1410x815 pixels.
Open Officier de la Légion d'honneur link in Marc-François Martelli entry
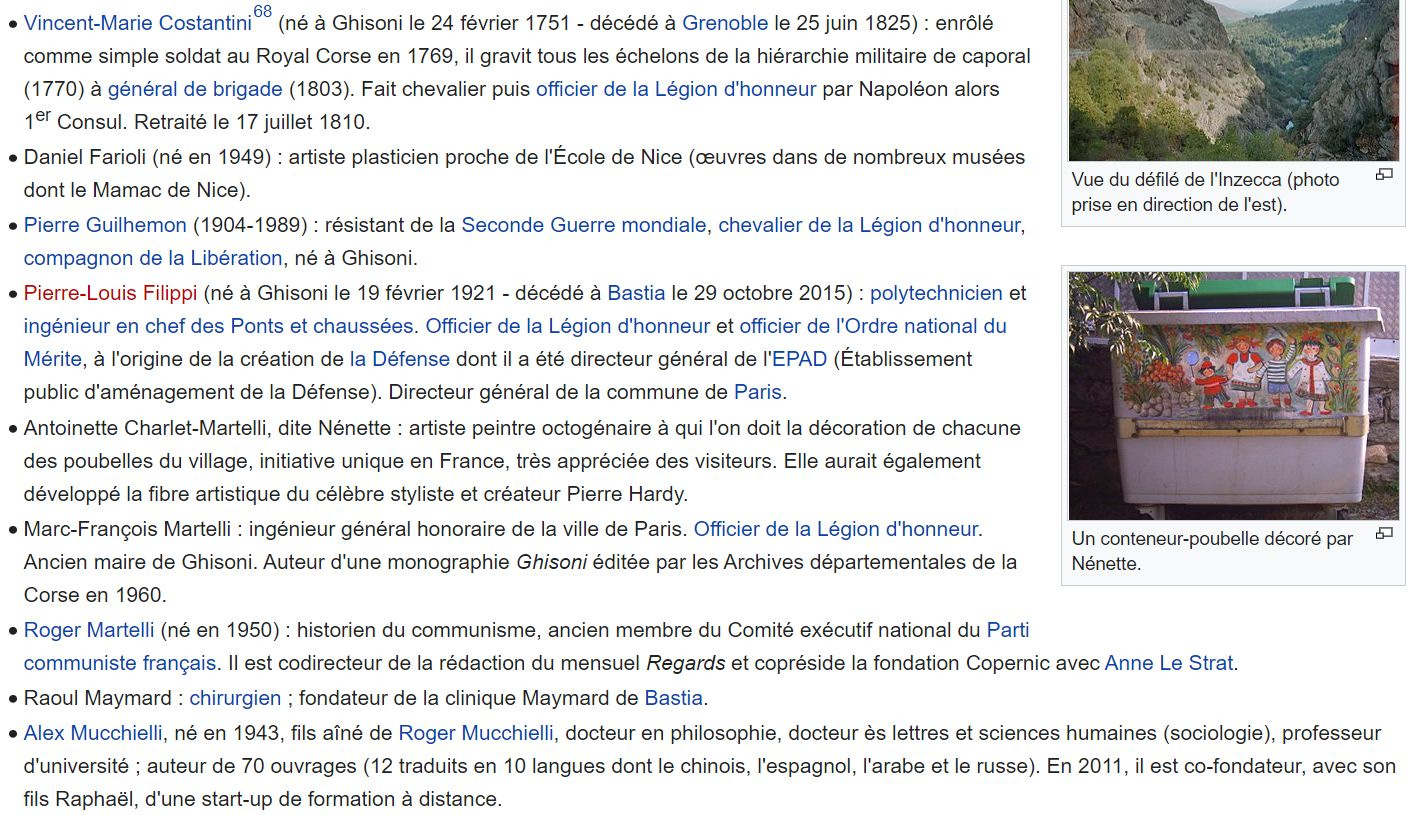coord(836,529)
